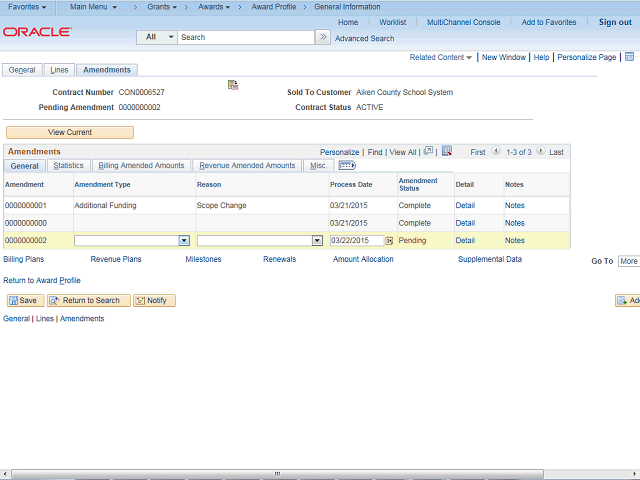
Task: Open Detail for amendment 0000000000
Action: [465, 223]
